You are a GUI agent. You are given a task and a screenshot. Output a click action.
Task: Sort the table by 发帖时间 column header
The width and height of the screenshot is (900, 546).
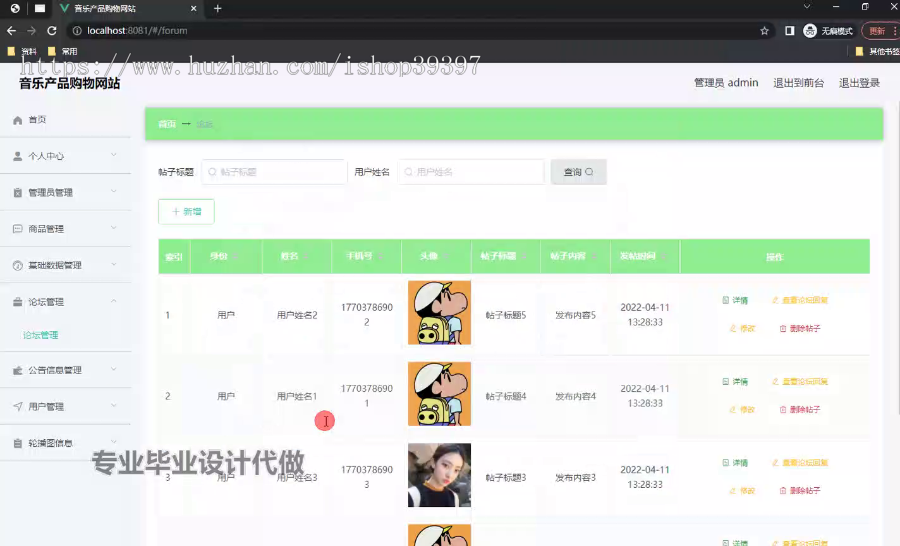coord(645,256)
